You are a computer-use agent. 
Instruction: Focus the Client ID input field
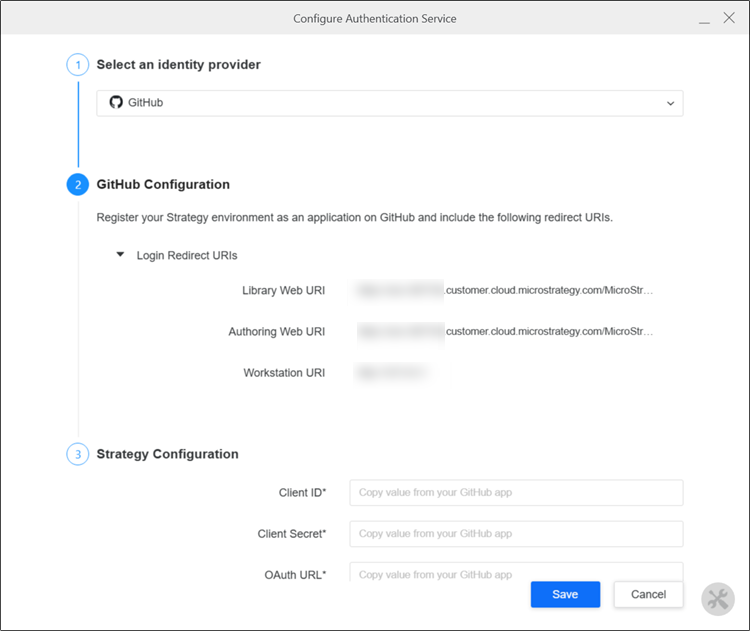[516, 493]
